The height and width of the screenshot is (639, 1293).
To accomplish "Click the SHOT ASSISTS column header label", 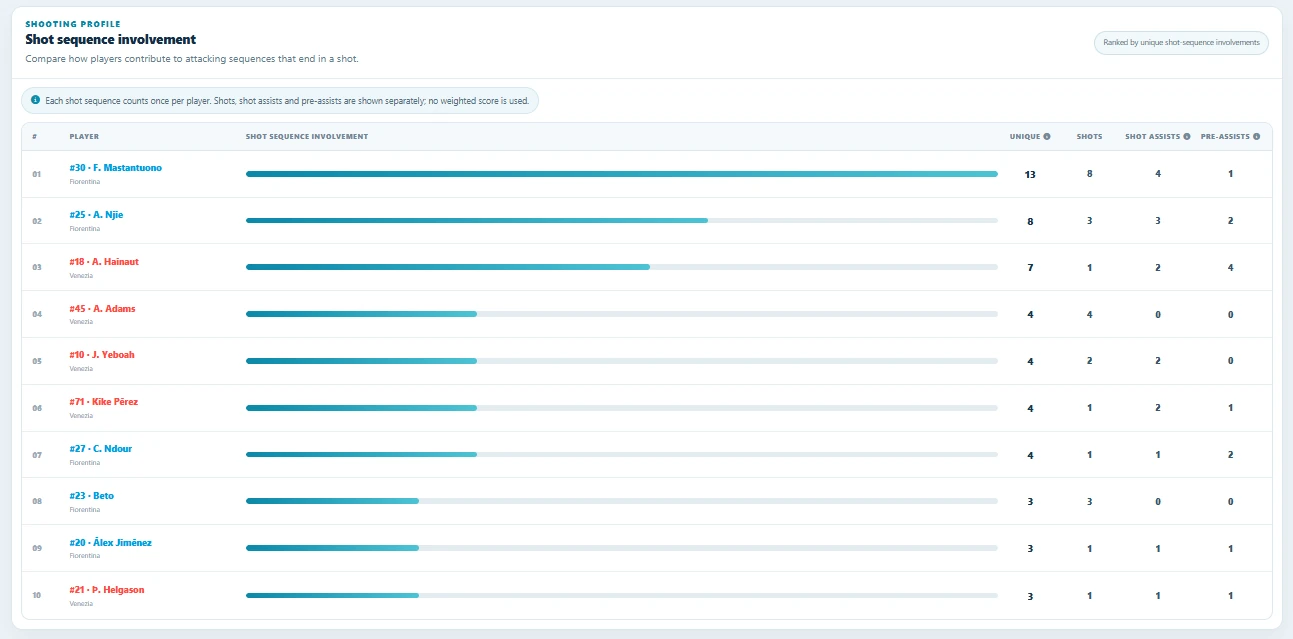I will click(x=1153, y=136).
